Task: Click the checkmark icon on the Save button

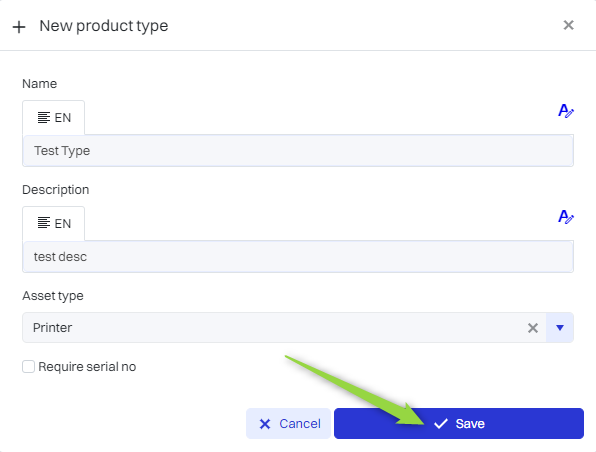Action: coord(441,423)
